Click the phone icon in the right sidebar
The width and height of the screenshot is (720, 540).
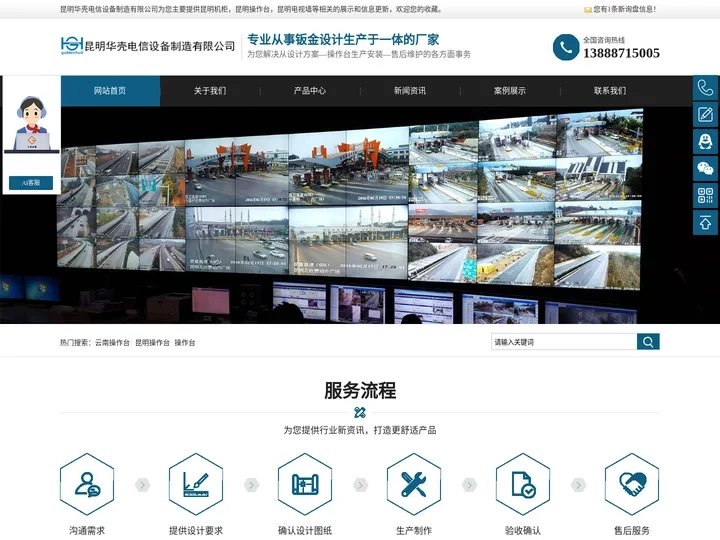point(706,88)
